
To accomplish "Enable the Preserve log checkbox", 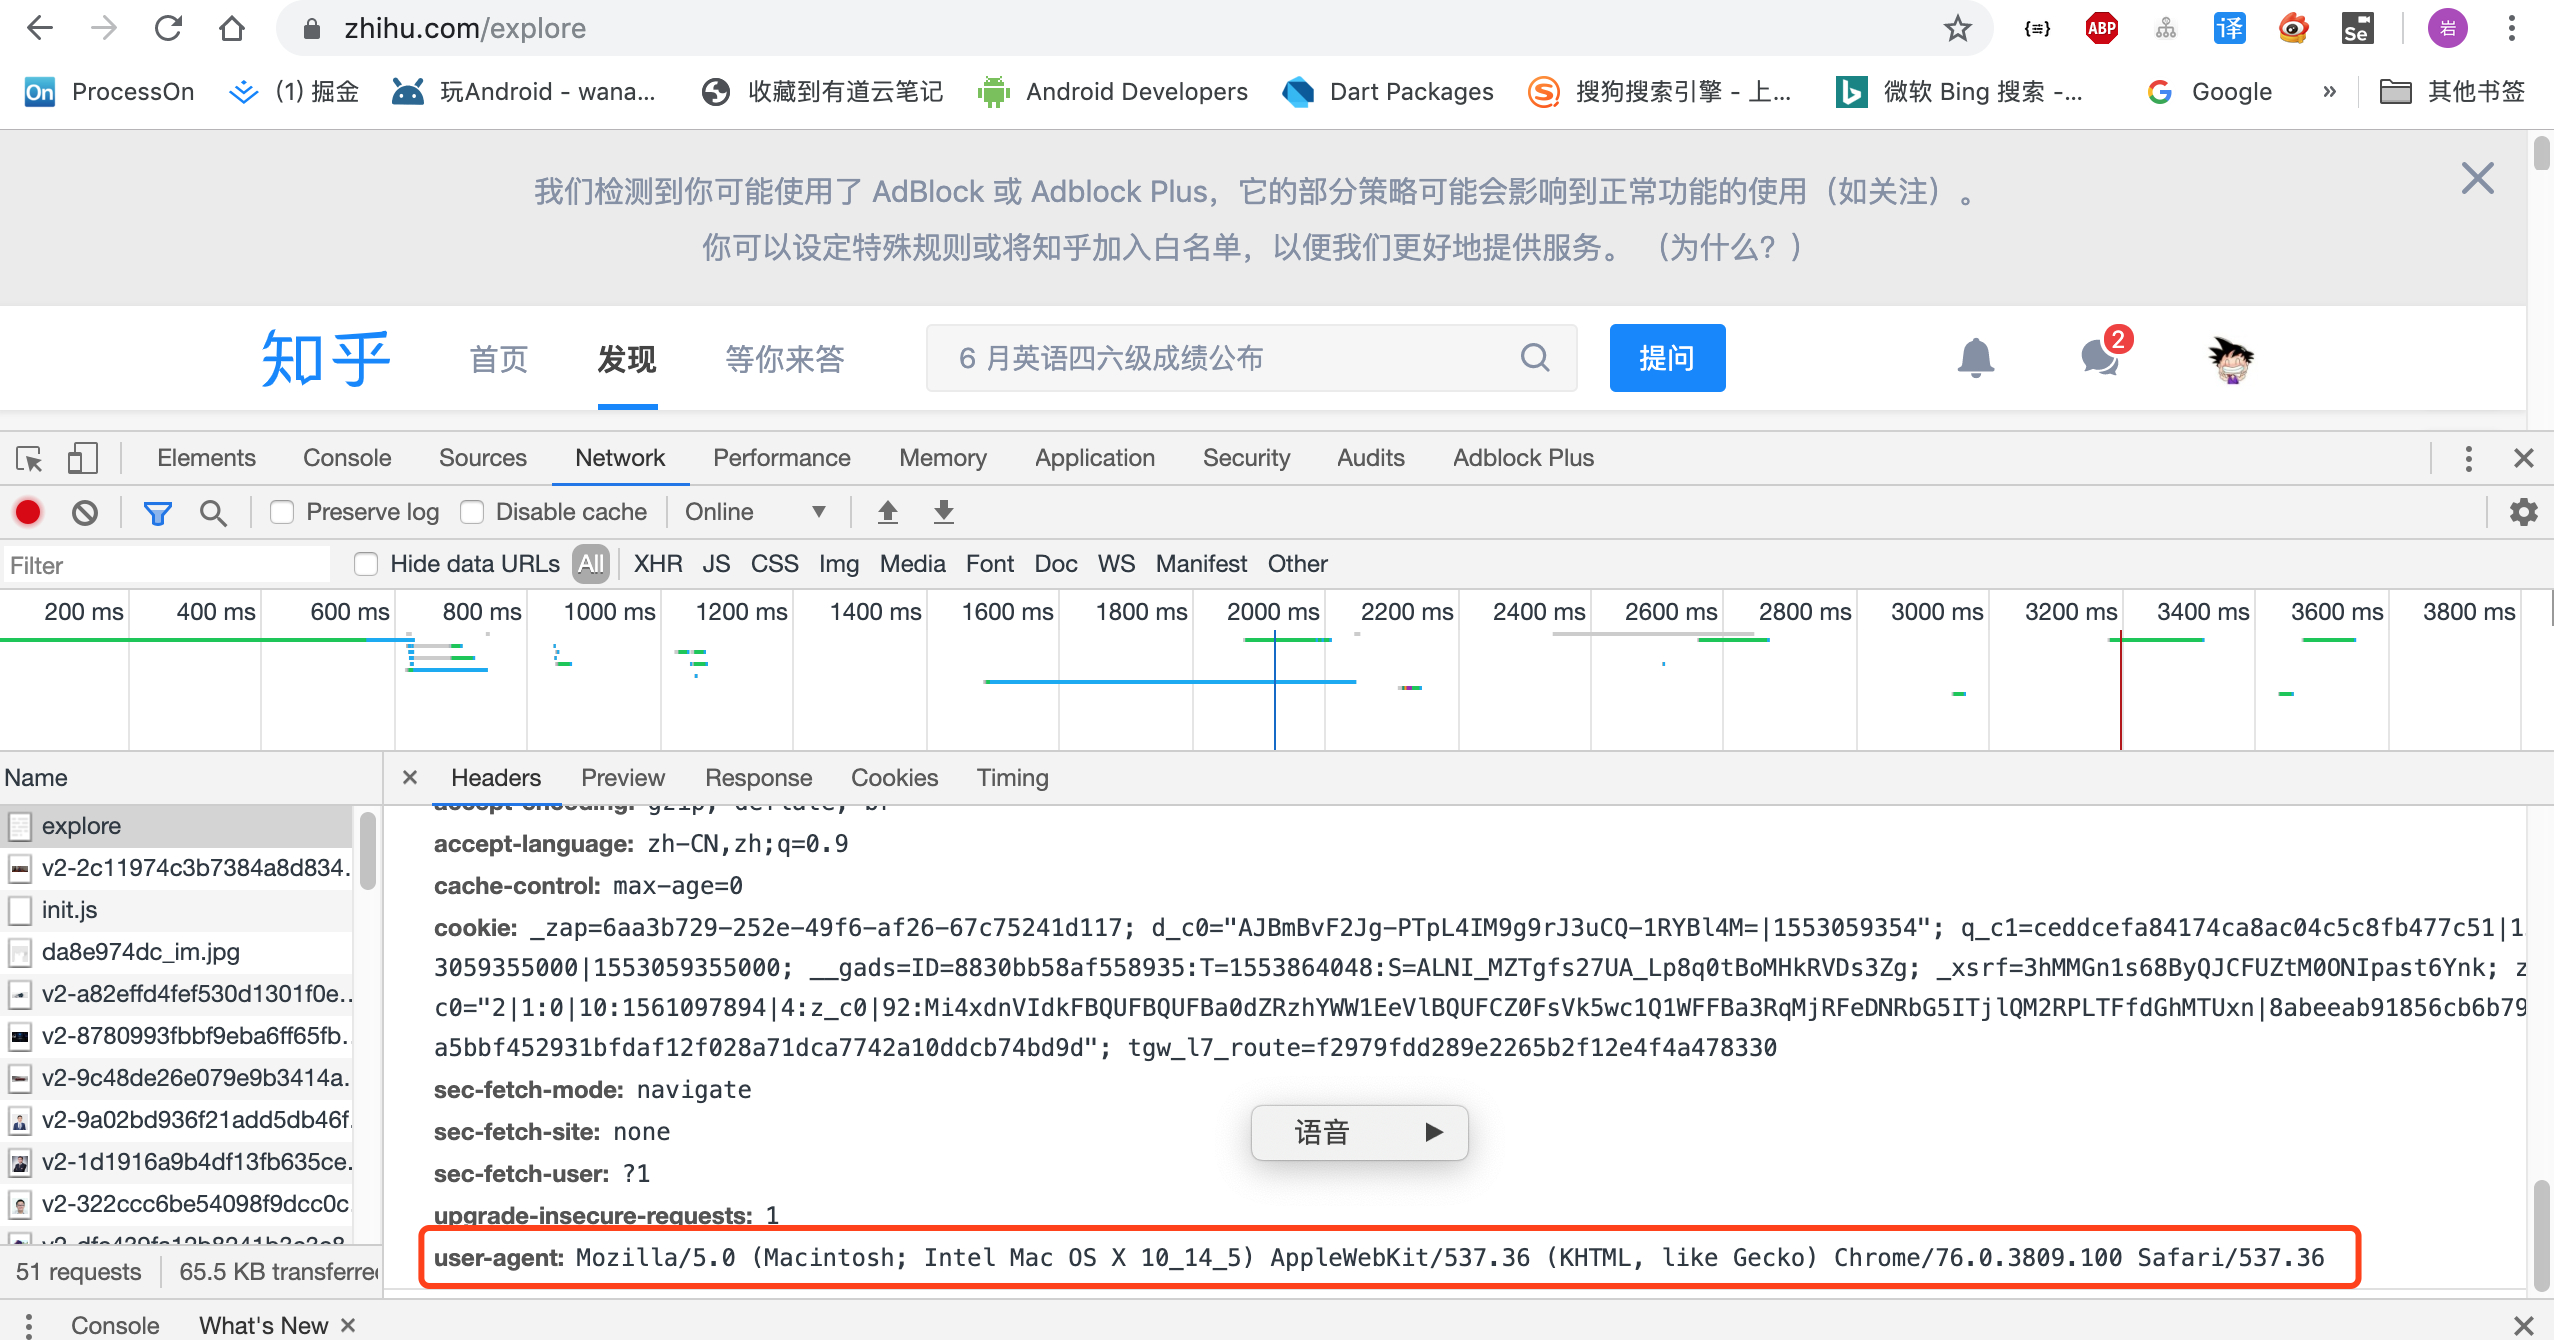I will pyautogui.click(x=282, y=512).
